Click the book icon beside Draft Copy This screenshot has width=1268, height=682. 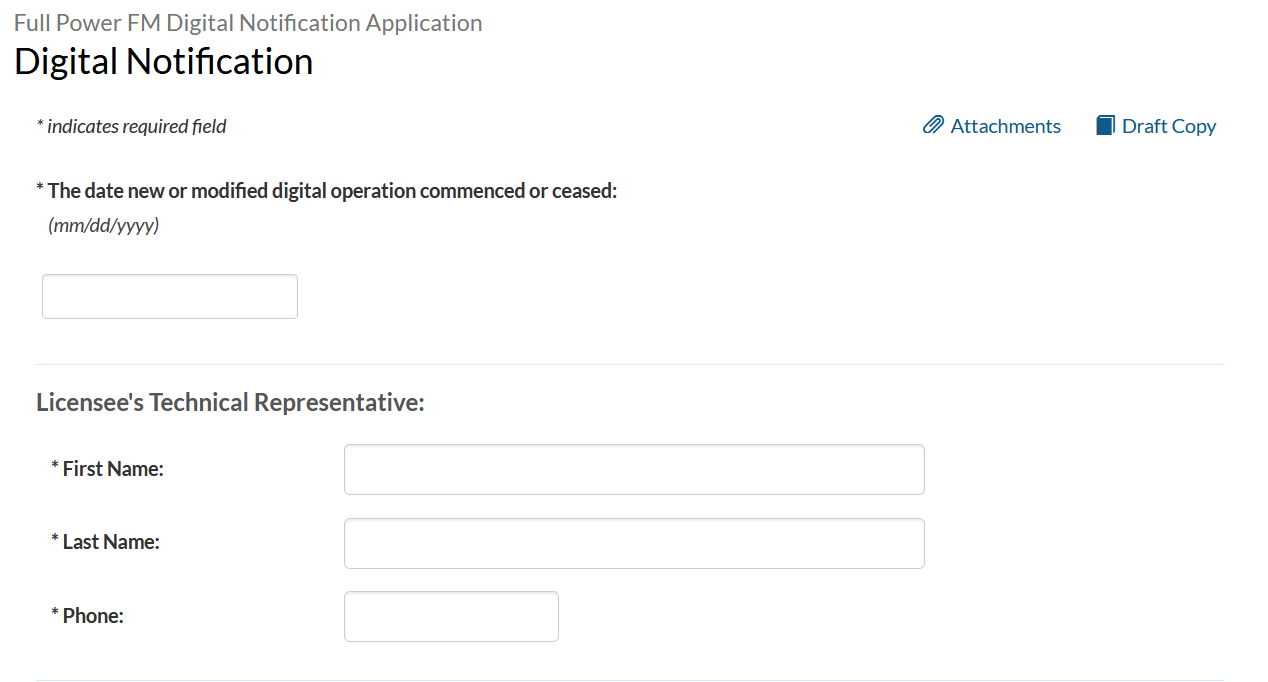pos(1105,125)
